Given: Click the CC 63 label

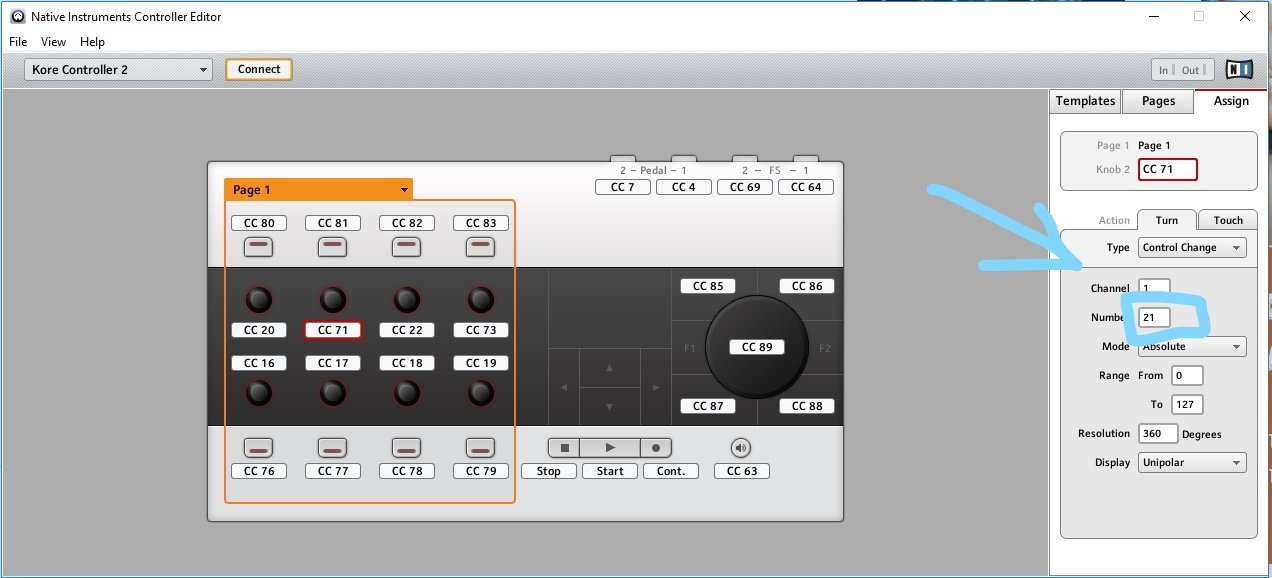Looking at the screenshot, I should 742,471.
